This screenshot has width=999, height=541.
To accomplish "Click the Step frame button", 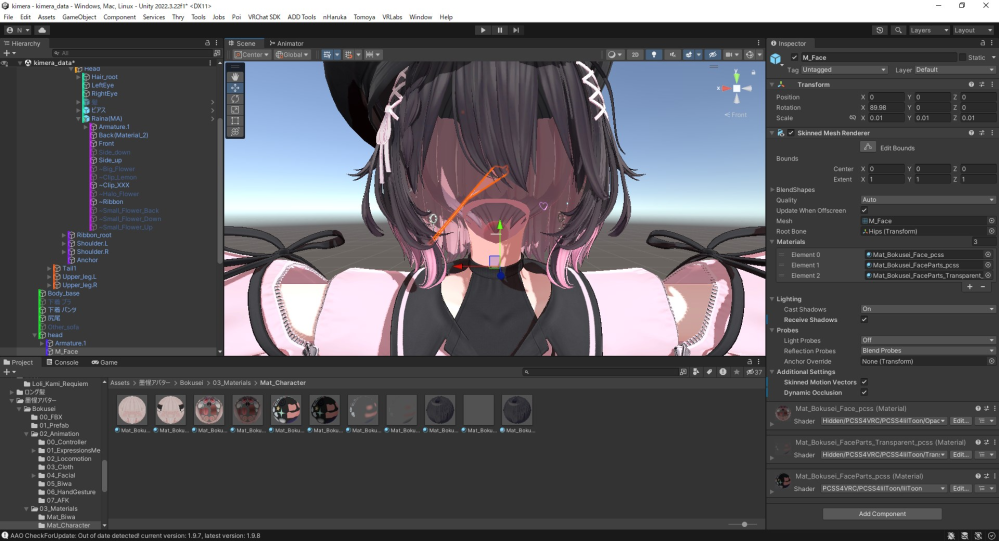I will (516, 30).
